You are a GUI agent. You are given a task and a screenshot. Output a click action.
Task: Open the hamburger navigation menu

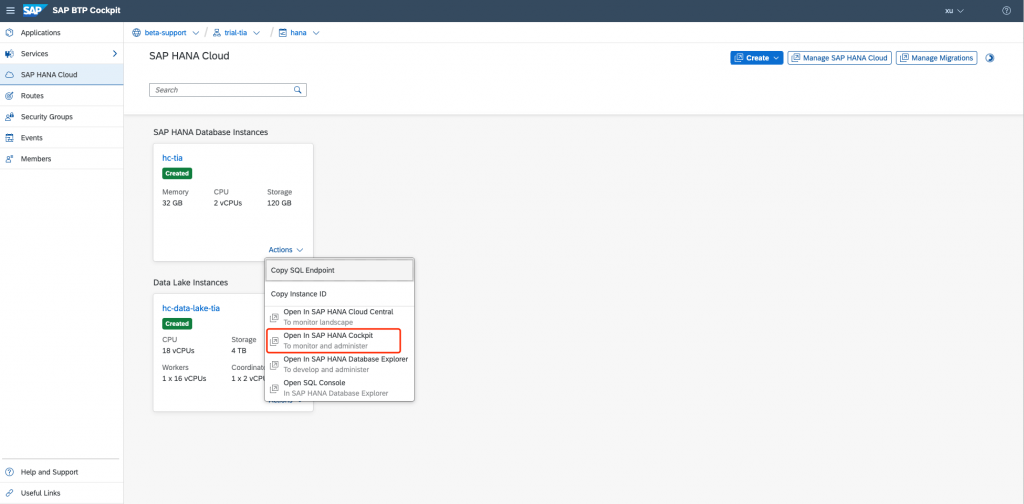[x=10, y=10]
